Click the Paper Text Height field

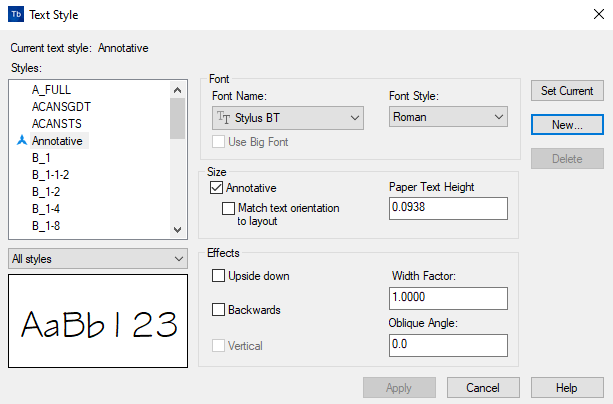click(x=448, y=208)
